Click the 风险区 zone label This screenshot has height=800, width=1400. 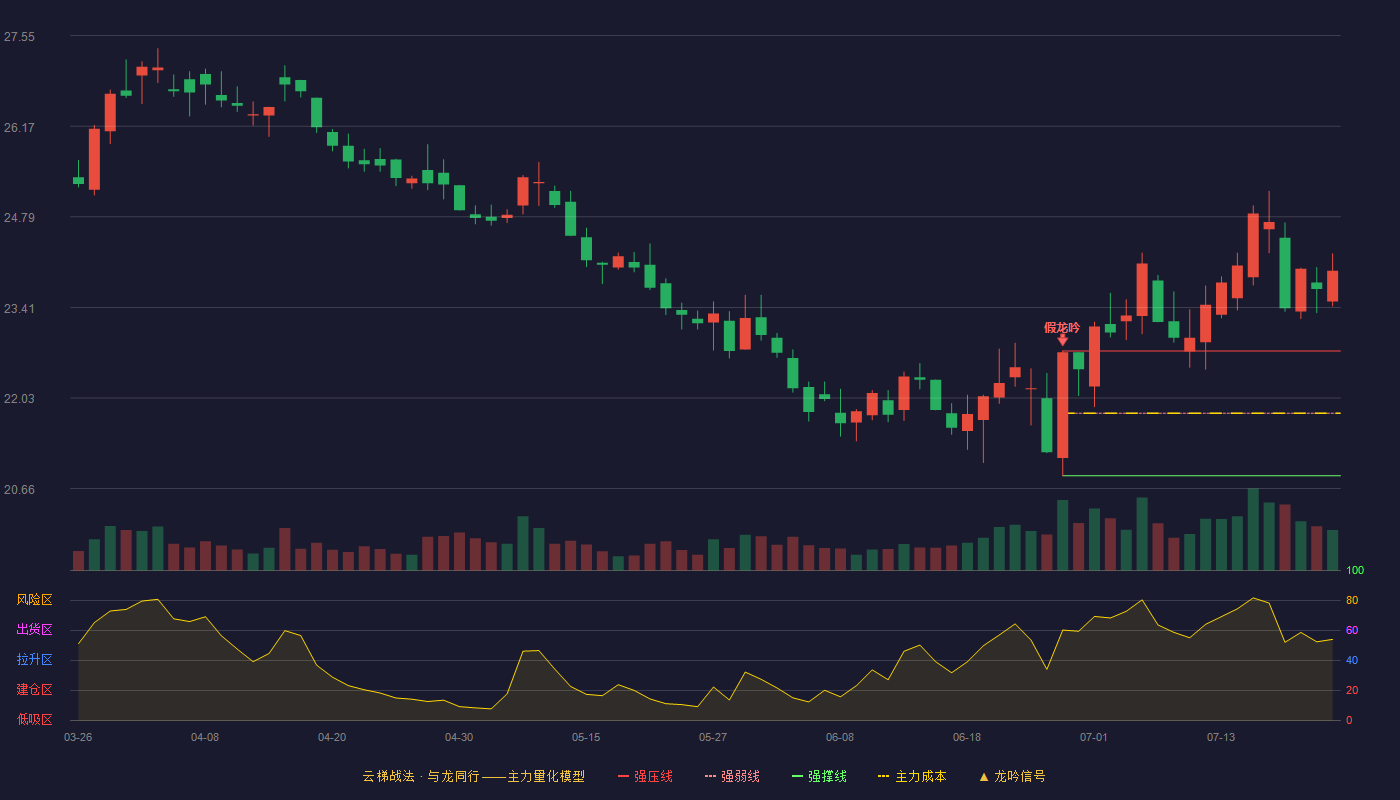point(34,600)
